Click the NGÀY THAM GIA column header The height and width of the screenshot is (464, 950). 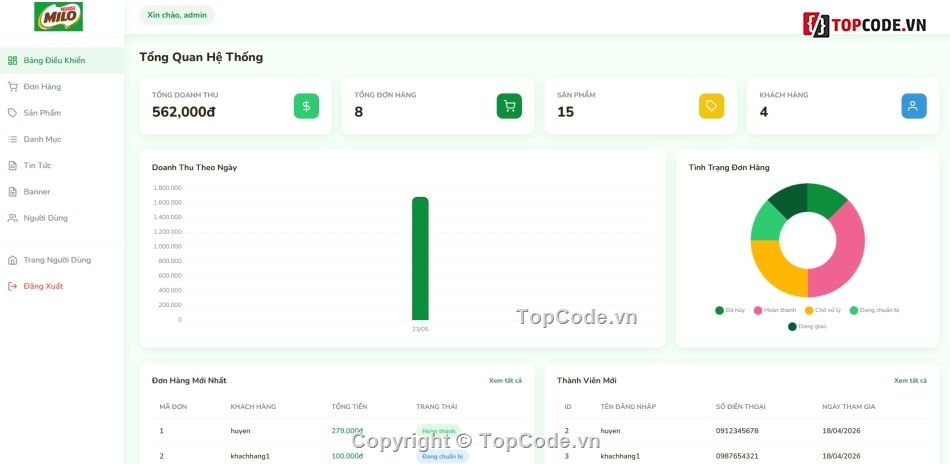pyautogui.click(x=848, y=406)
